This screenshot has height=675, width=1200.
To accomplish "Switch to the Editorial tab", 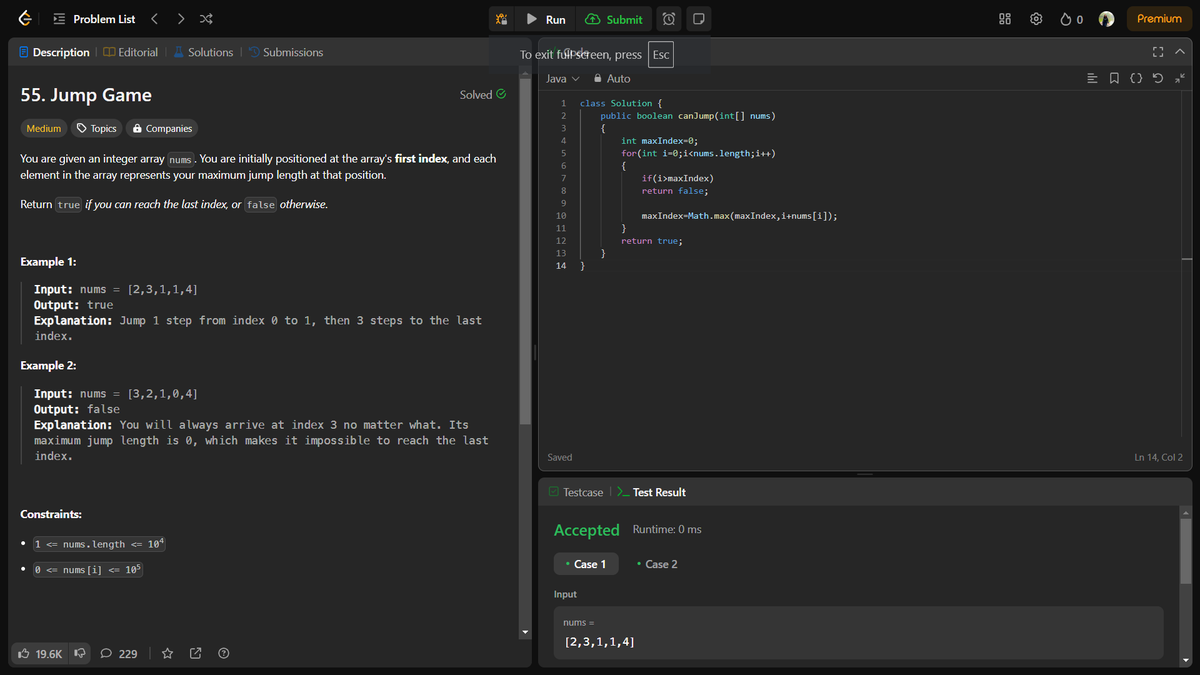I will click(x=131, y=52).
